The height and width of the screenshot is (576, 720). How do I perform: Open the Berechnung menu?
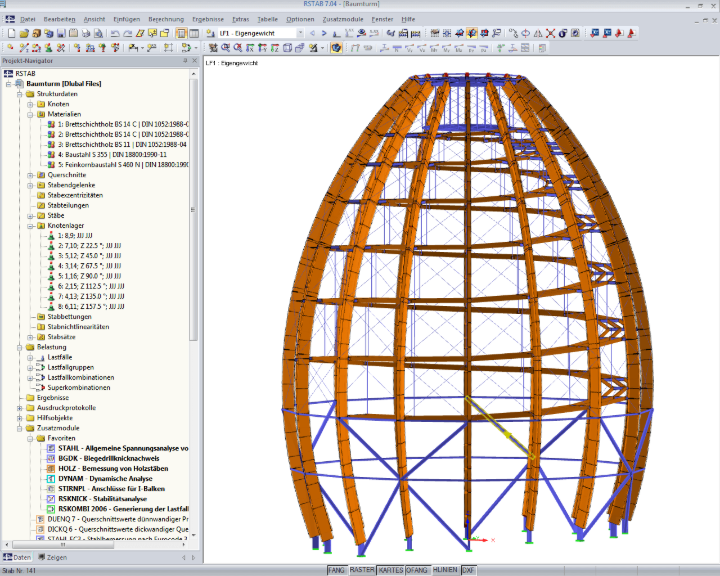click(x=166, y=19)
